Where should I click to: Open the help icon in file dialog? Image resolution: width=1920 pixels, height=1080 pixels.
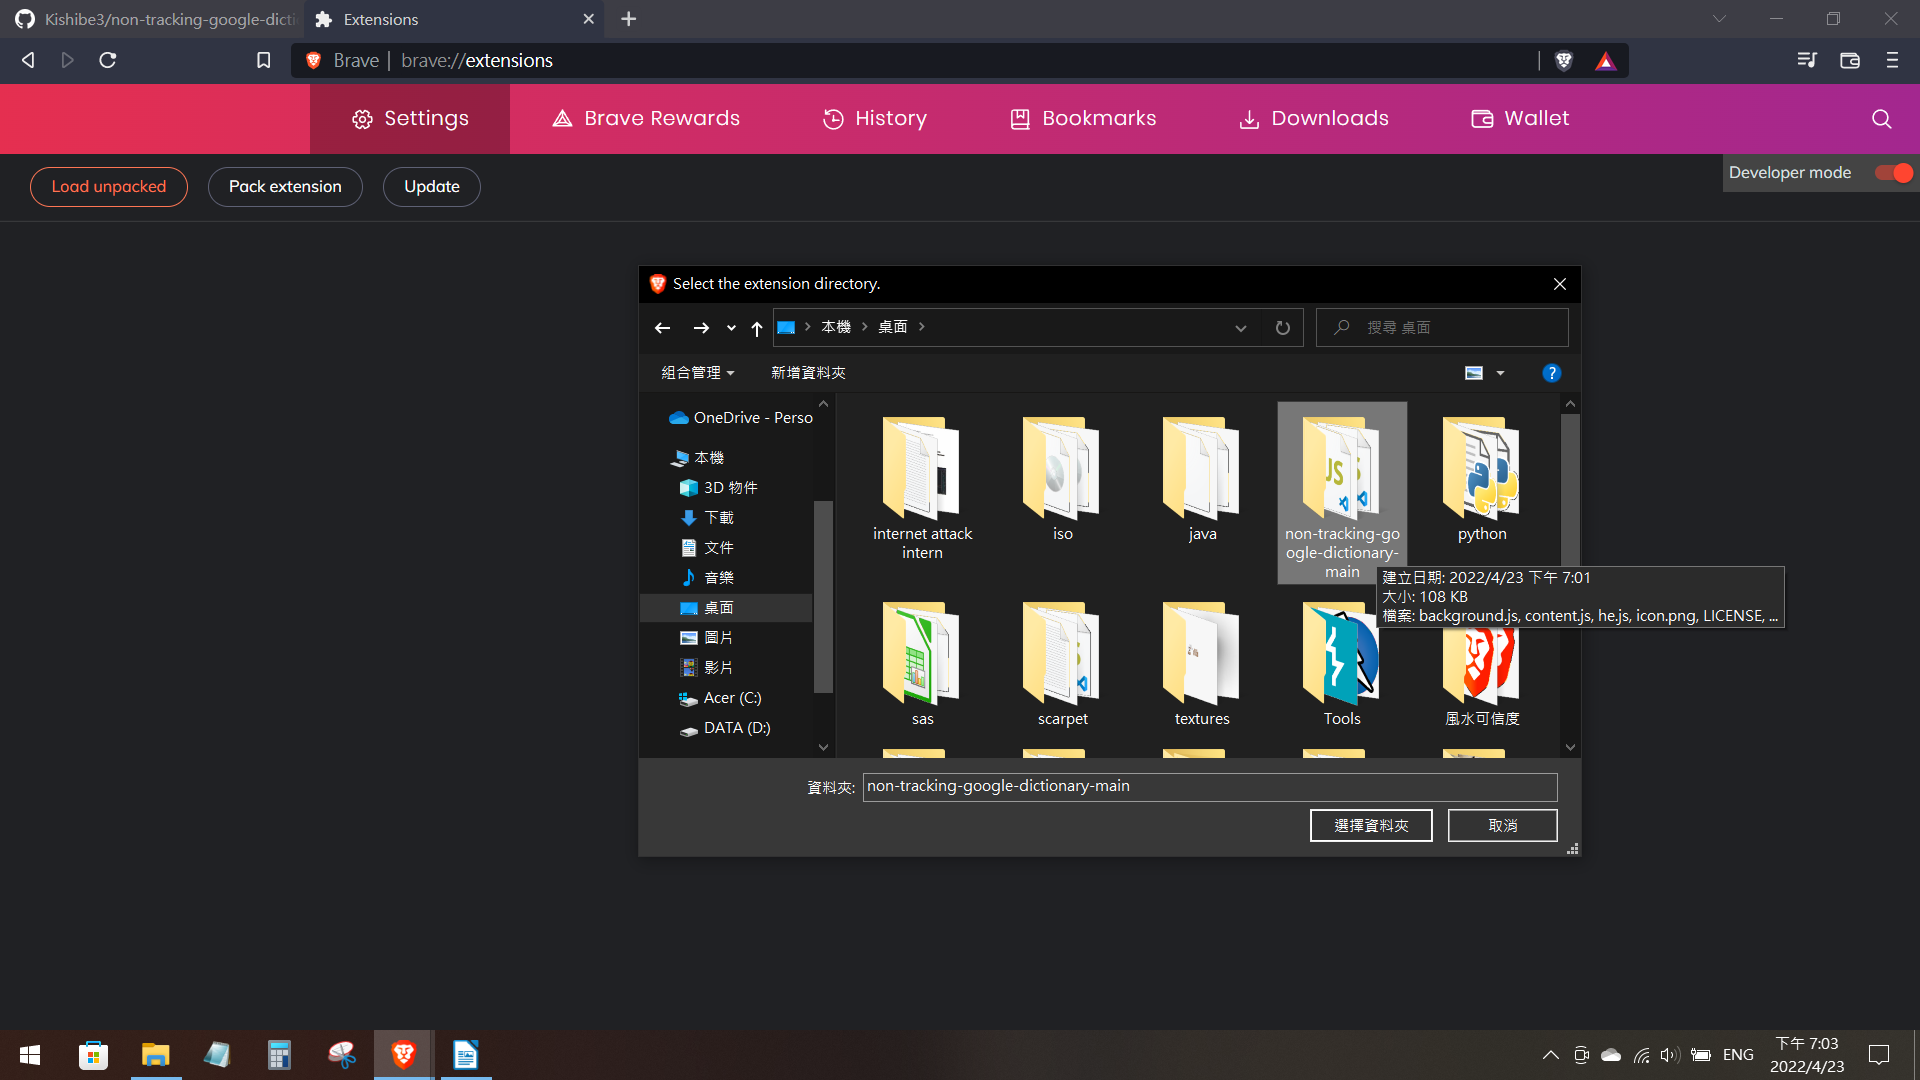(x=1551, y=373)
